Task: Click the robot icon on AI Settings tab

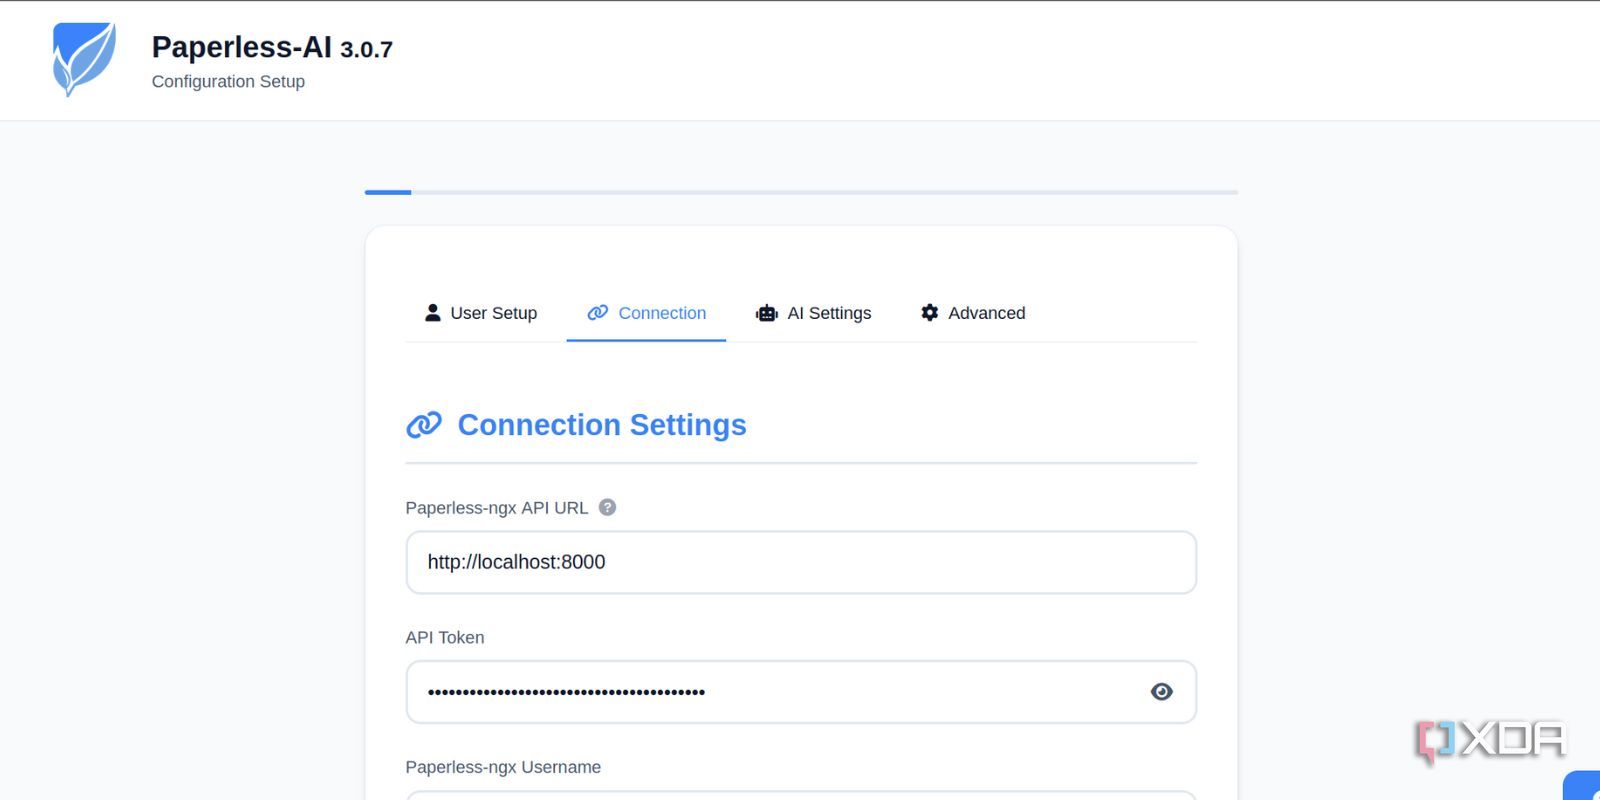Action: tap(767, 313)
